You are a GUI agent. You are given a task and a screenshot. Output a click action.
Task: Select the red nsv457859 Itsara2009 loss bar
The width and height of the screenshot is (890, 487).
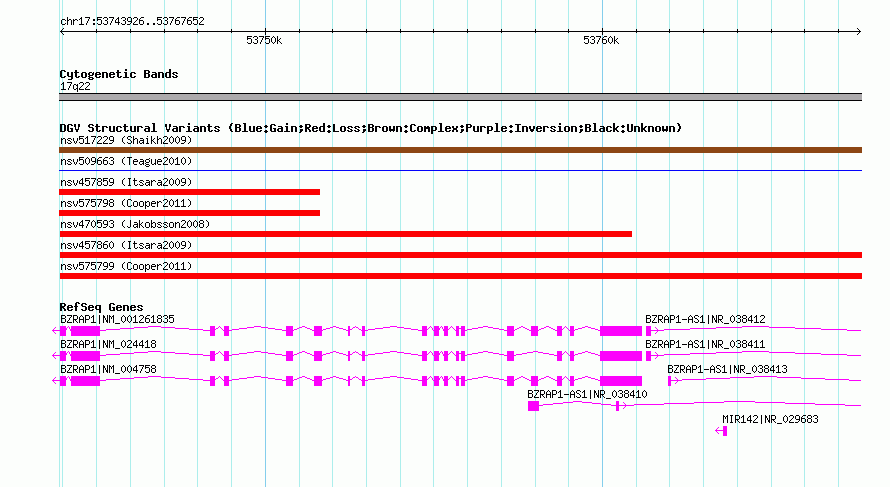point(190,192)
